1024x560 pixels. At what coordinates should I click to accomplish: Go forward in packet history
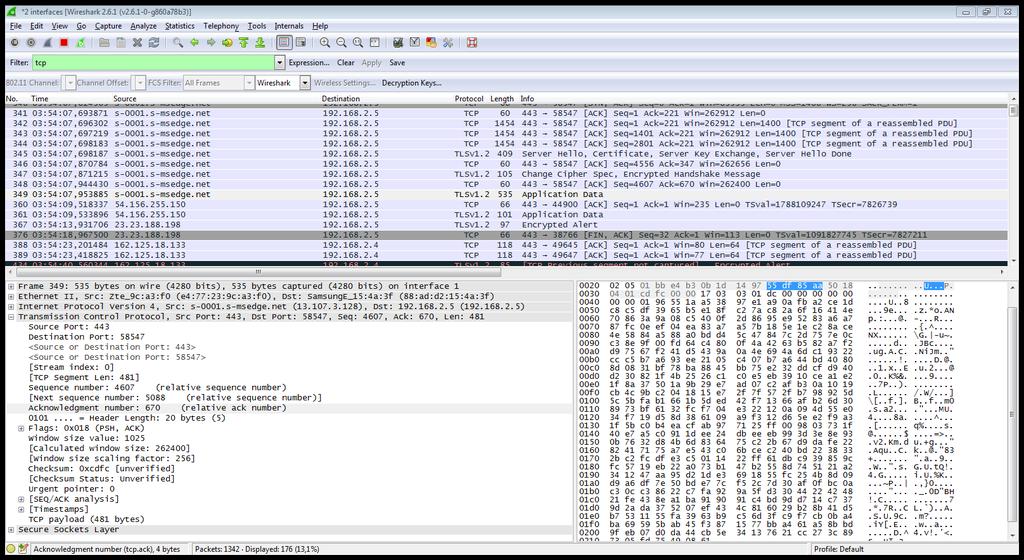tap(210, 42)
